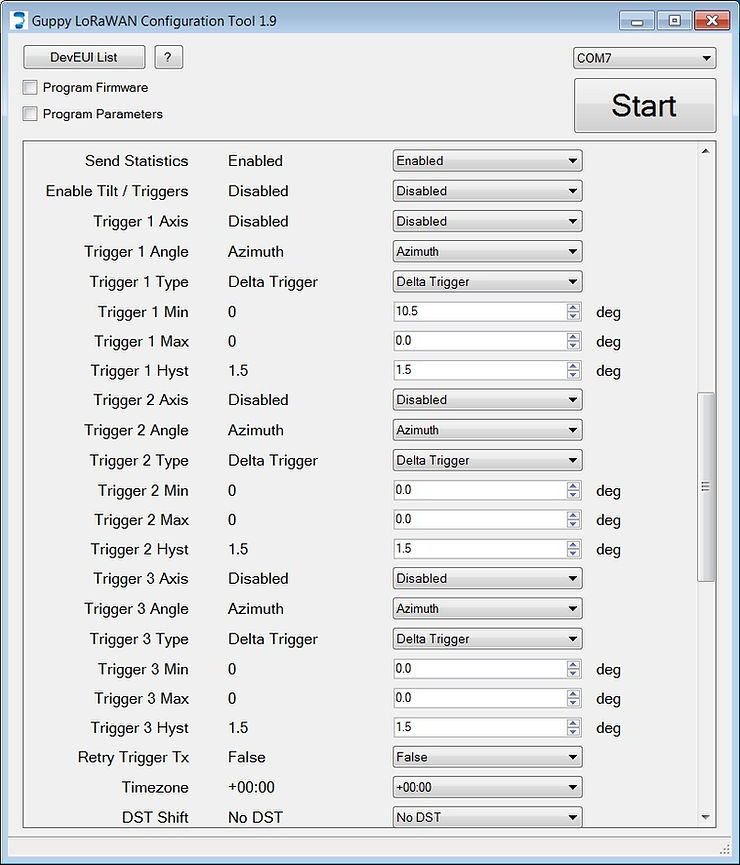Click the question mark help button
740x865 pixels.
pyautogui.click(x=168, y=57)
